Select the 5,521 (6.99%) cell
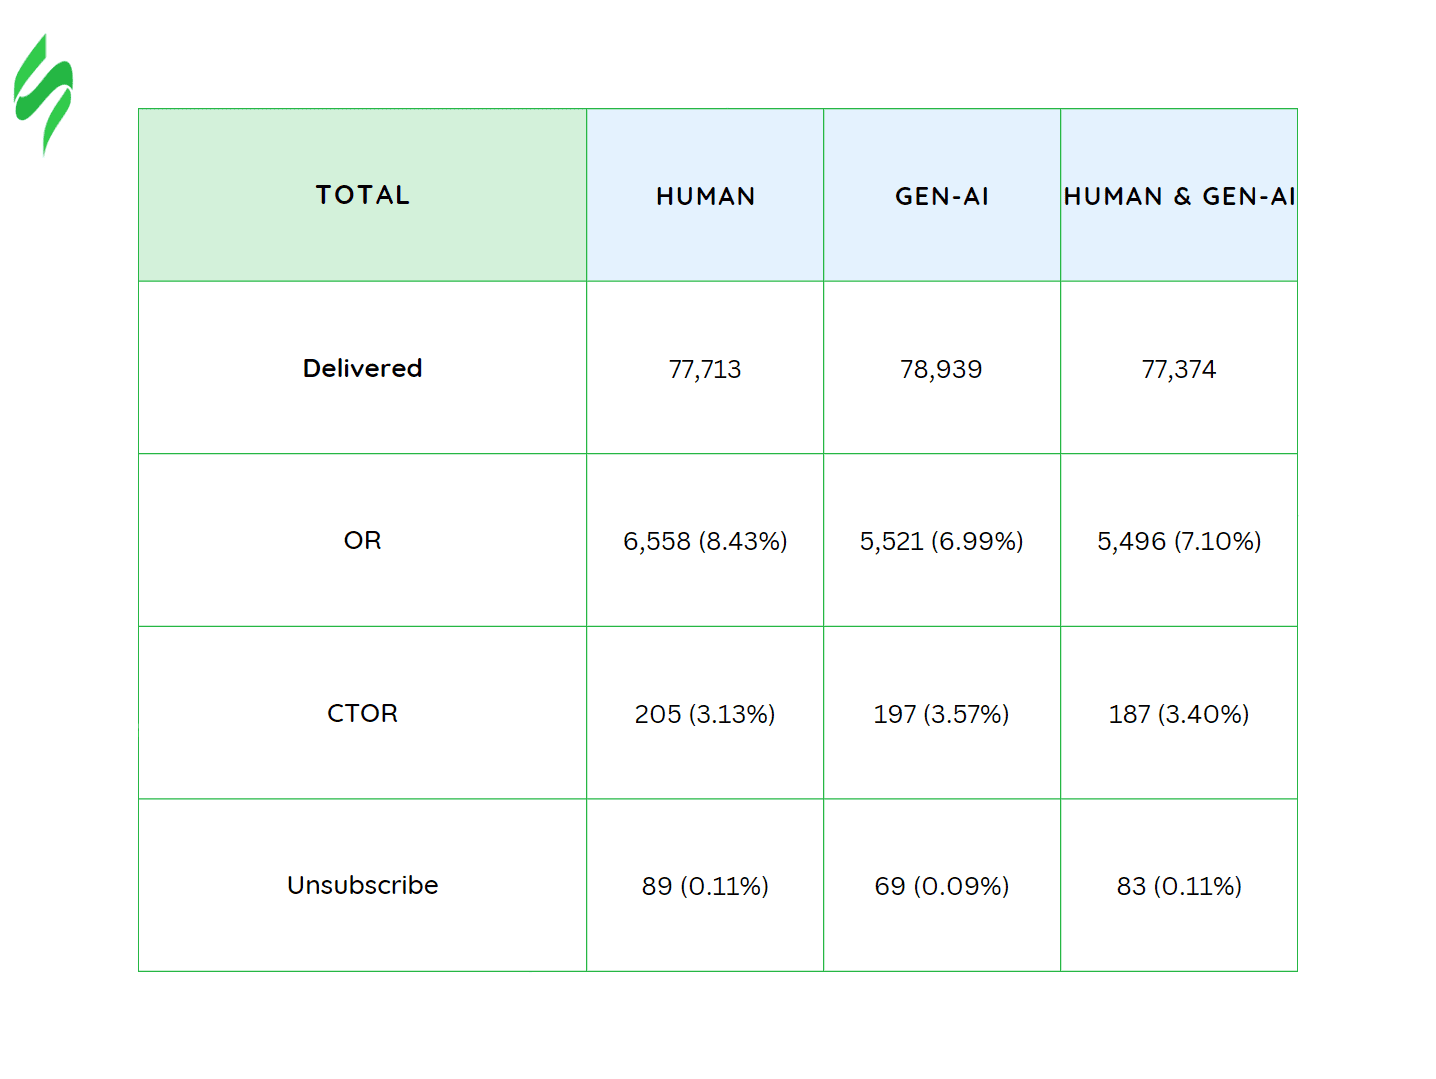Screen dimensions: 1436x1079 941,542
